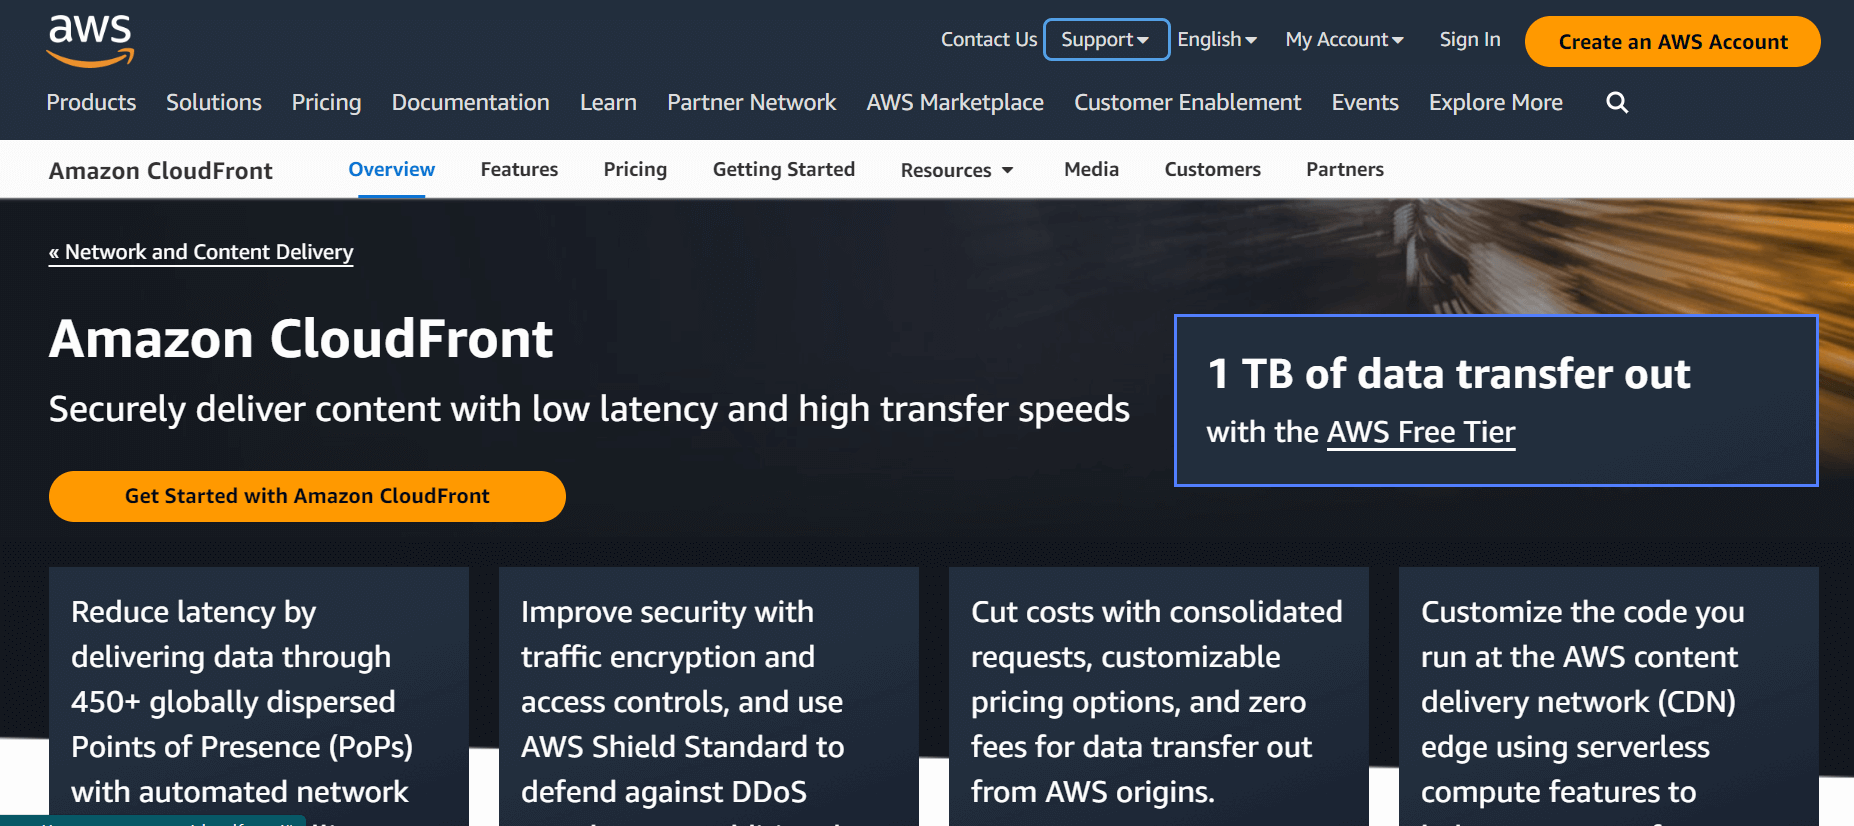Image resolution: width=1854 pixels, height=826 pixels.
Task: Expand the My Account menu
Action: [x=1343, y=39]
